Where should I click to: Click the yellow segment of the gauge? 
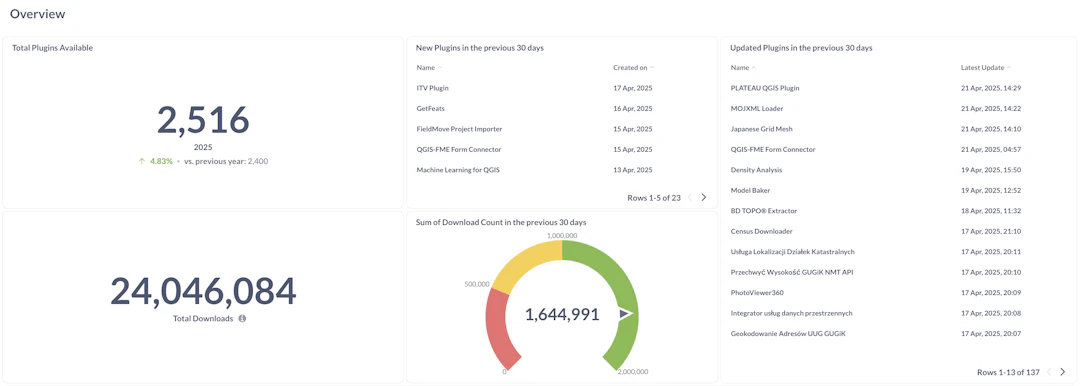[527, 262]
